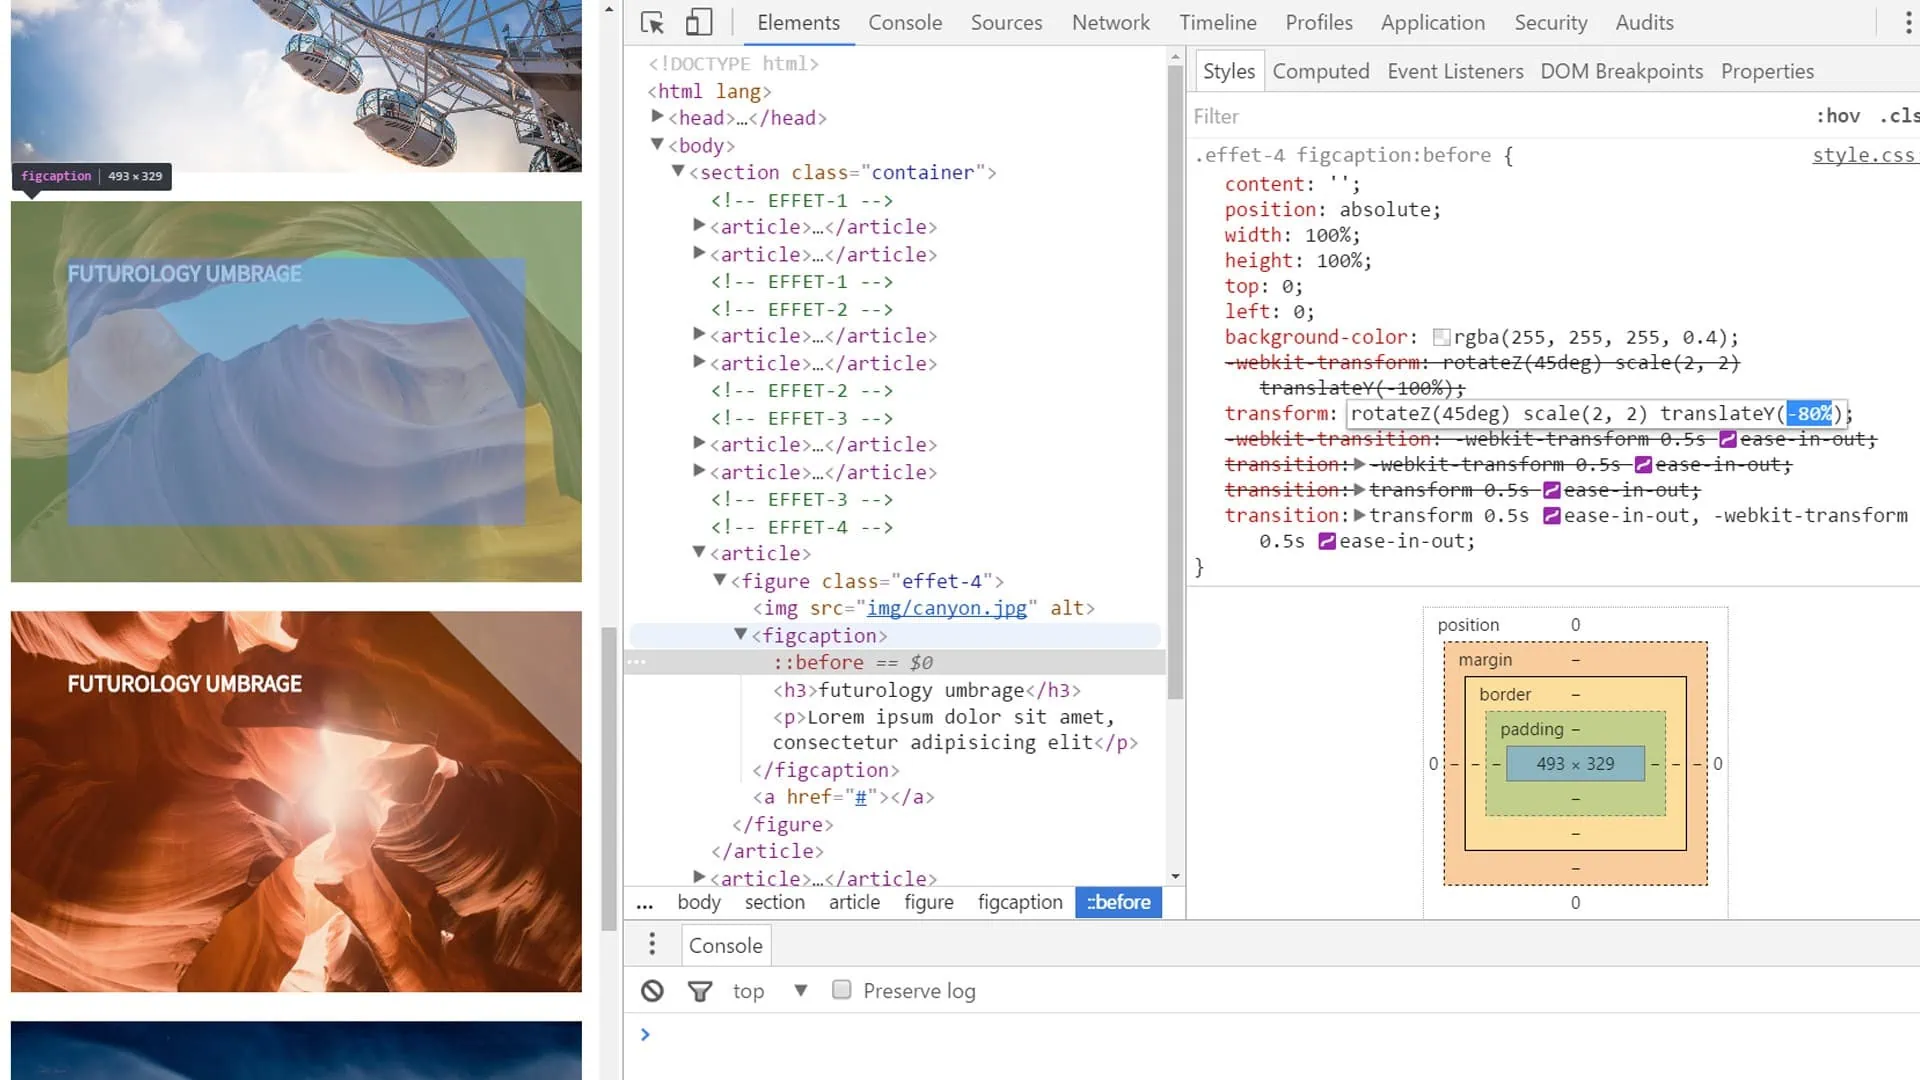Click the console filter funnel icon

pyautogui.click(x=700, y=991)
